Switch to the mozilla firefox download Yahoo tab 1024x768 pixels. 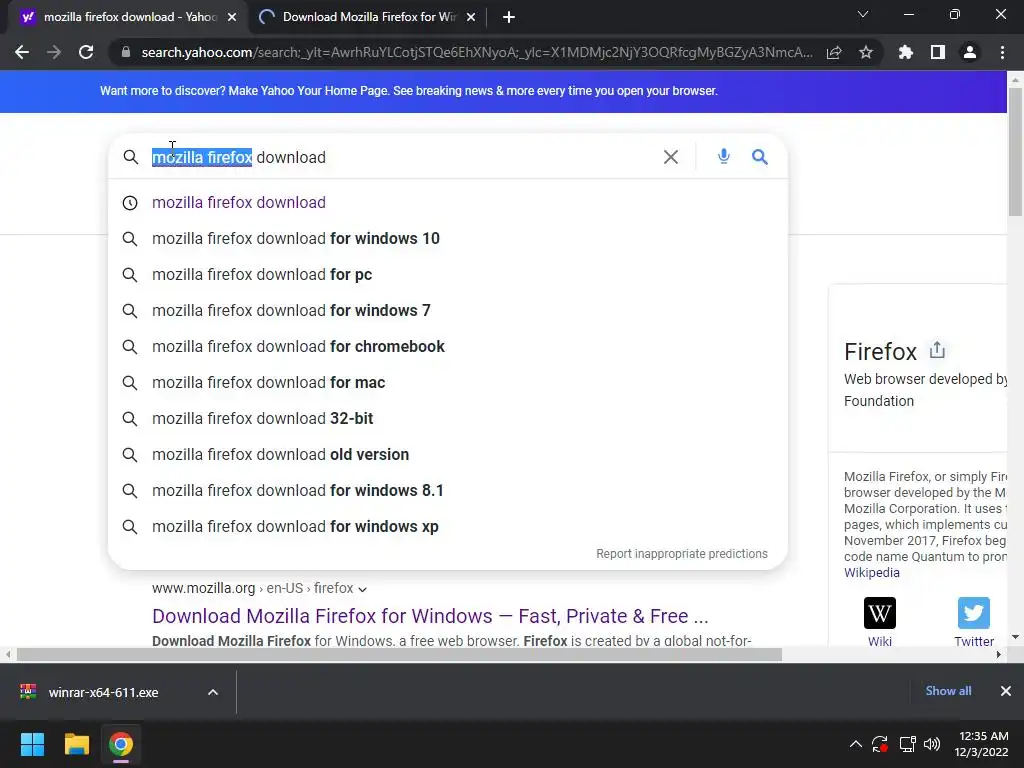[x=128, y=18]
